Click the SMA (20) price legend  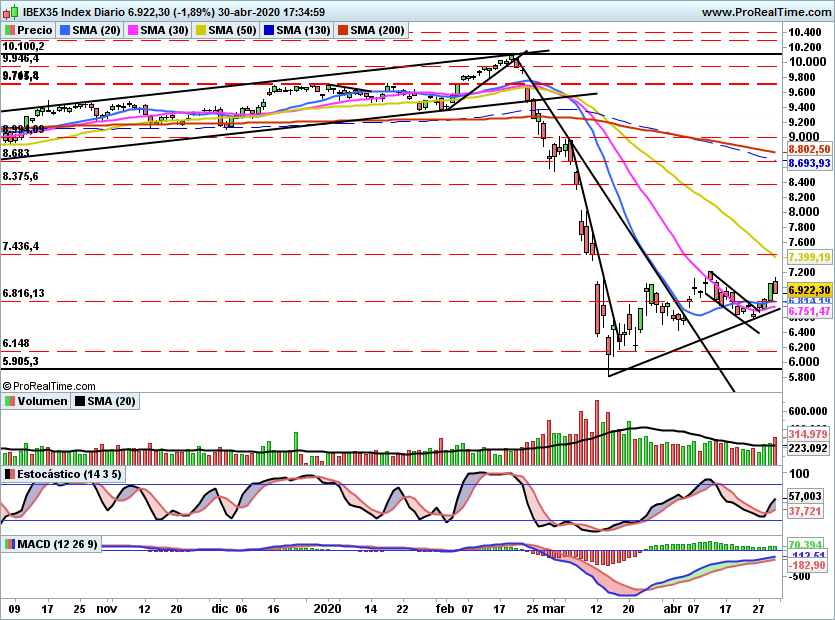pyautogui.click(x=96, y=30)
